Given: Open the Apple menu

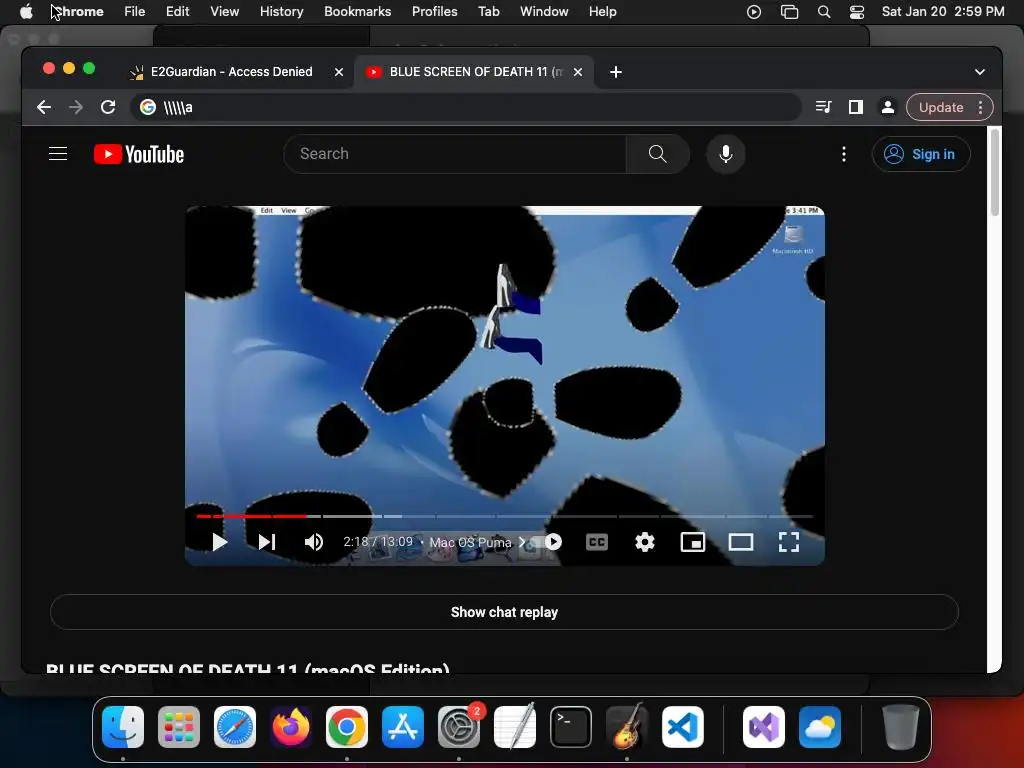Looking at the screenshot, I should (27, 12).
